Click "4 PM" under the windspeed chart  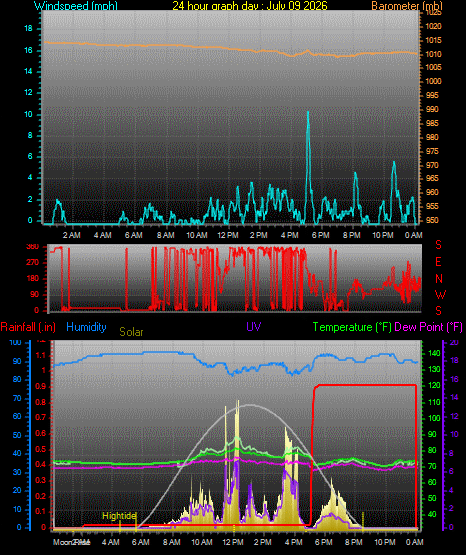[289, 235]
